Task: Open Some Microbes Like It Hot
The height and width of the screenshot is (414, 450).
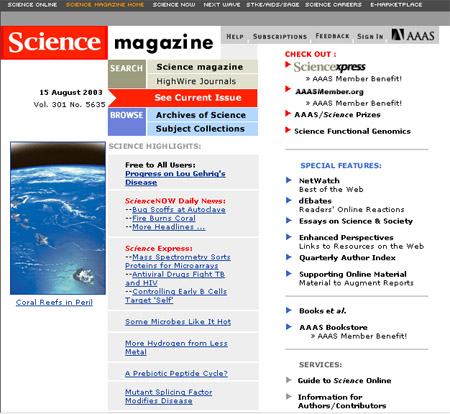Action: pos(178,322)
